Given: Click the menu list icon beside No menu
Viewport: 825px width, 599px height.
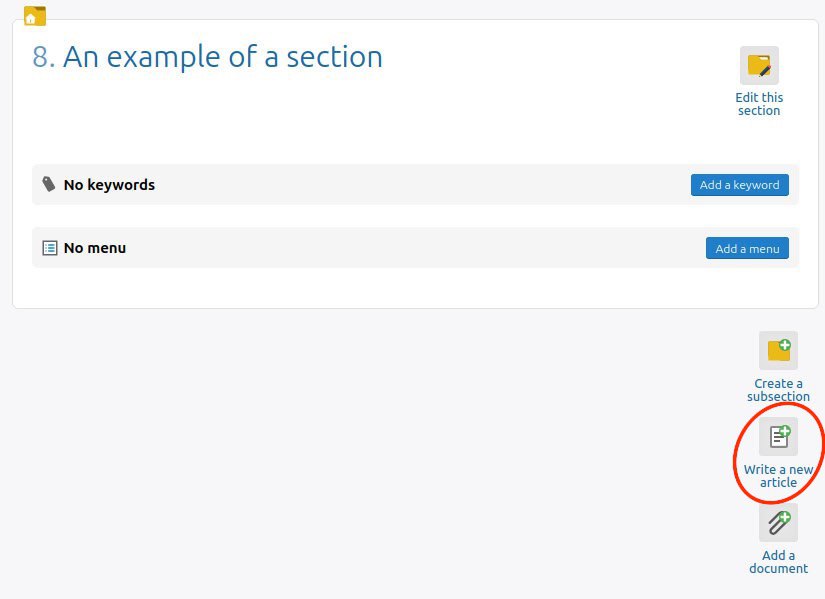Looking at the screenshot, I should [x=49, y=248].
